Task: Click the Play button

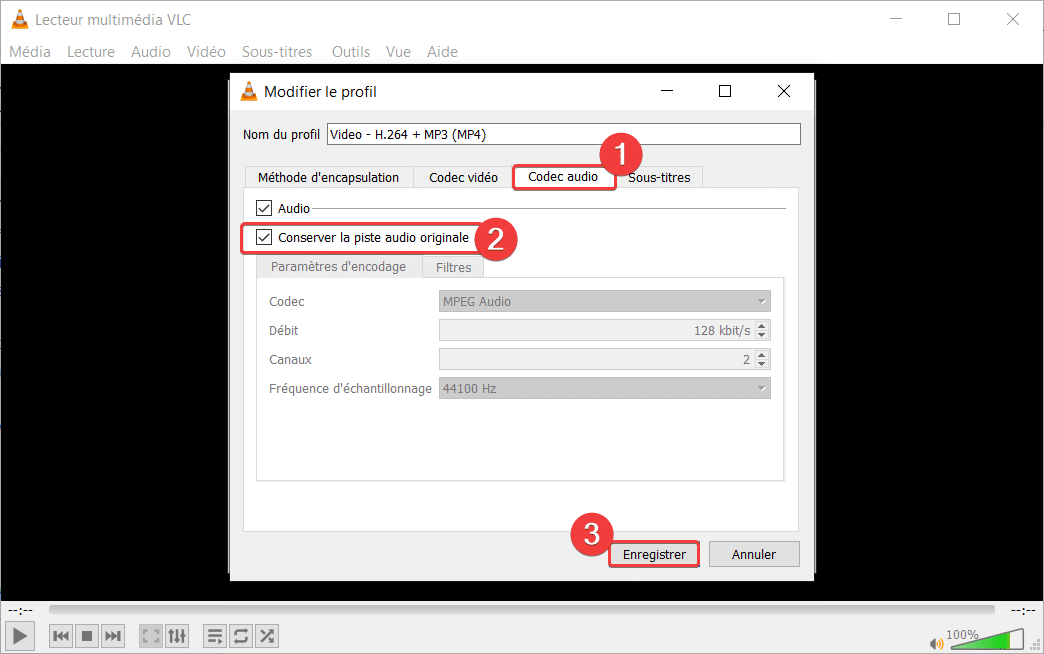Action: (20, 635)
